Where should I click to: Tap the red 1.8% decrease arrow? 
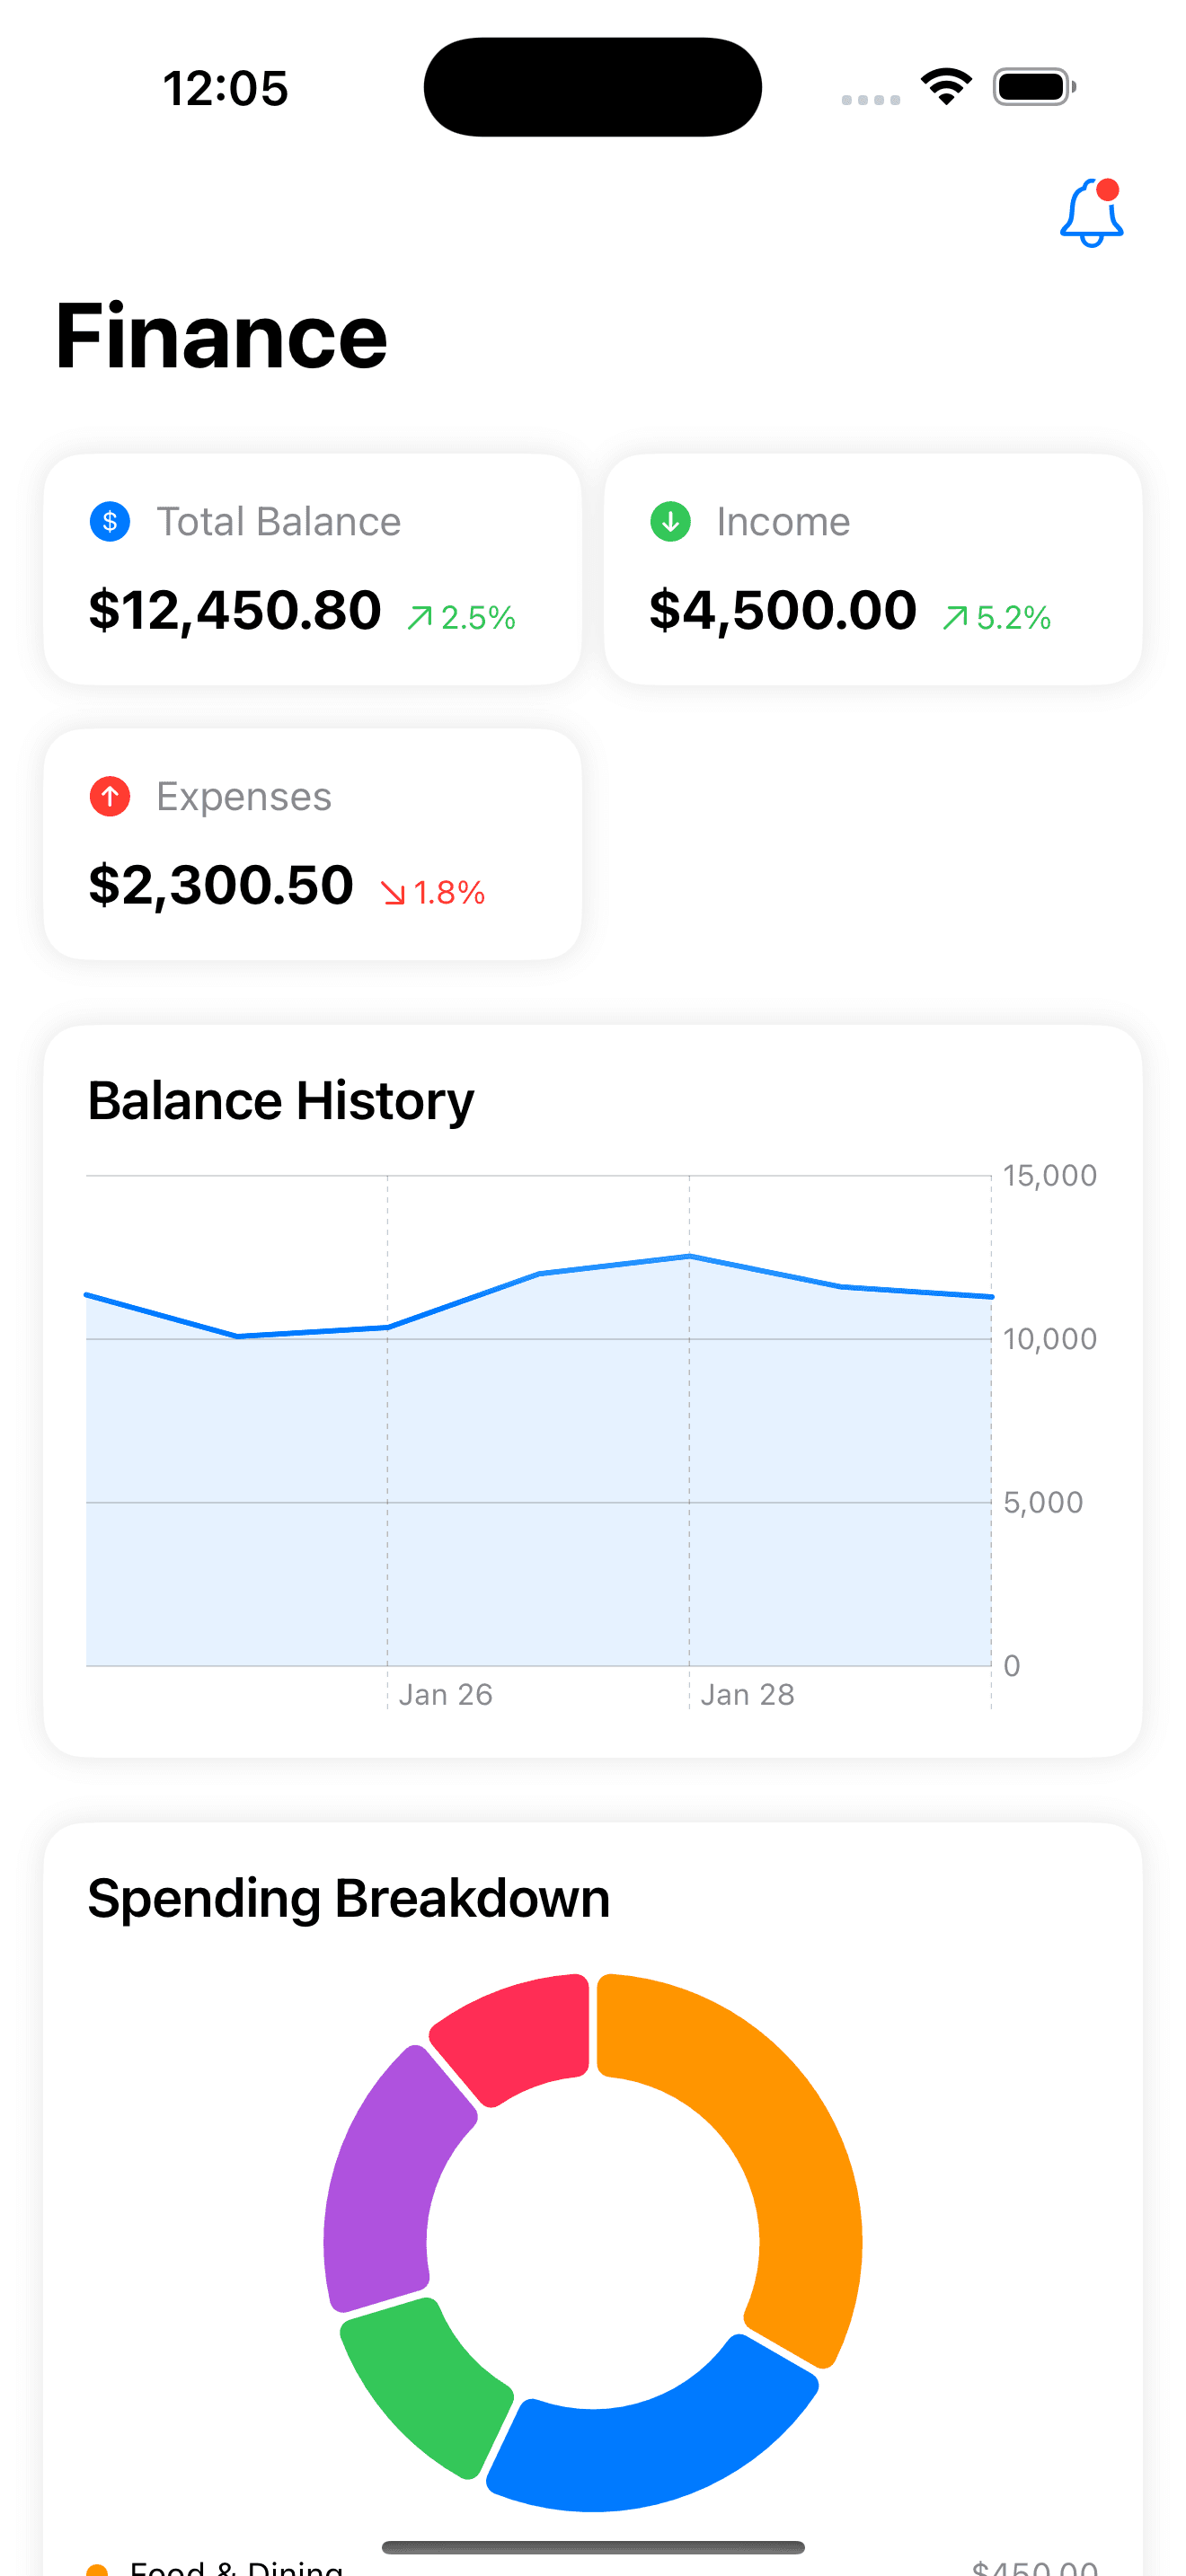coord(393,892)
